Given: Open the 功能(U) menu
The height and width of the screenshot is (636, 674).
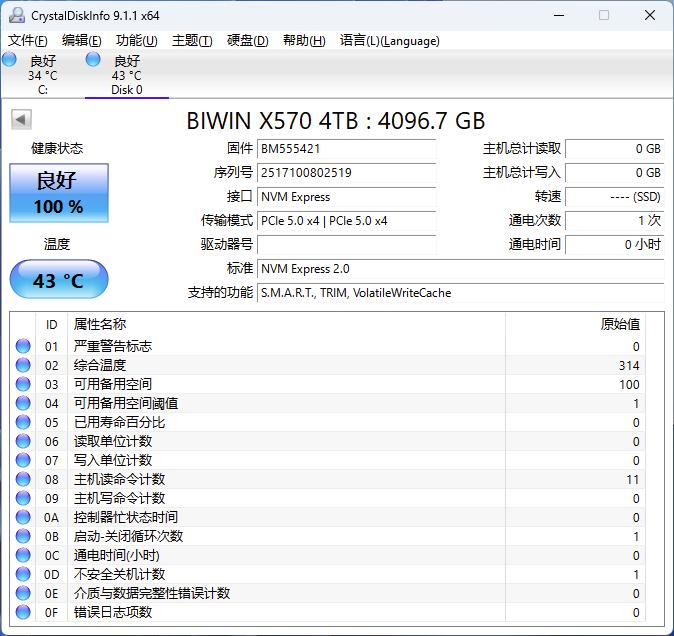Looking at the screenshot, I should click(137, 40).
